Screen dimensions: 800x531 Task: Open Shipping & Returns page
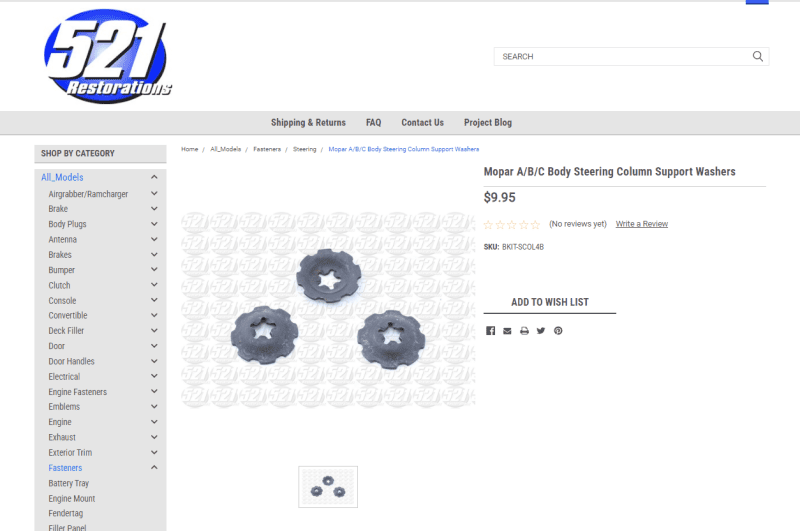pos(308,123)
